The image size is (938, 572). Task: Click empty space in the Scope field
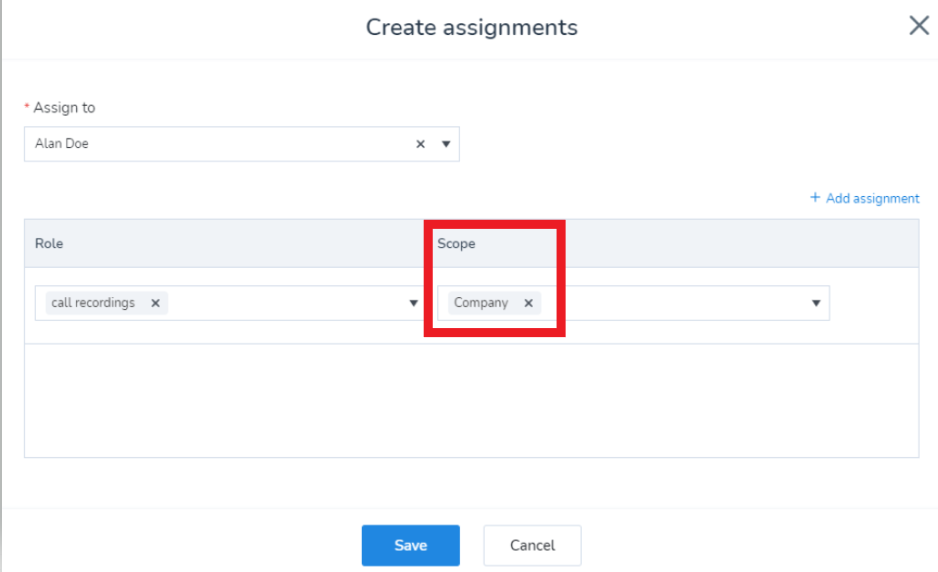[x=680, y=303]
